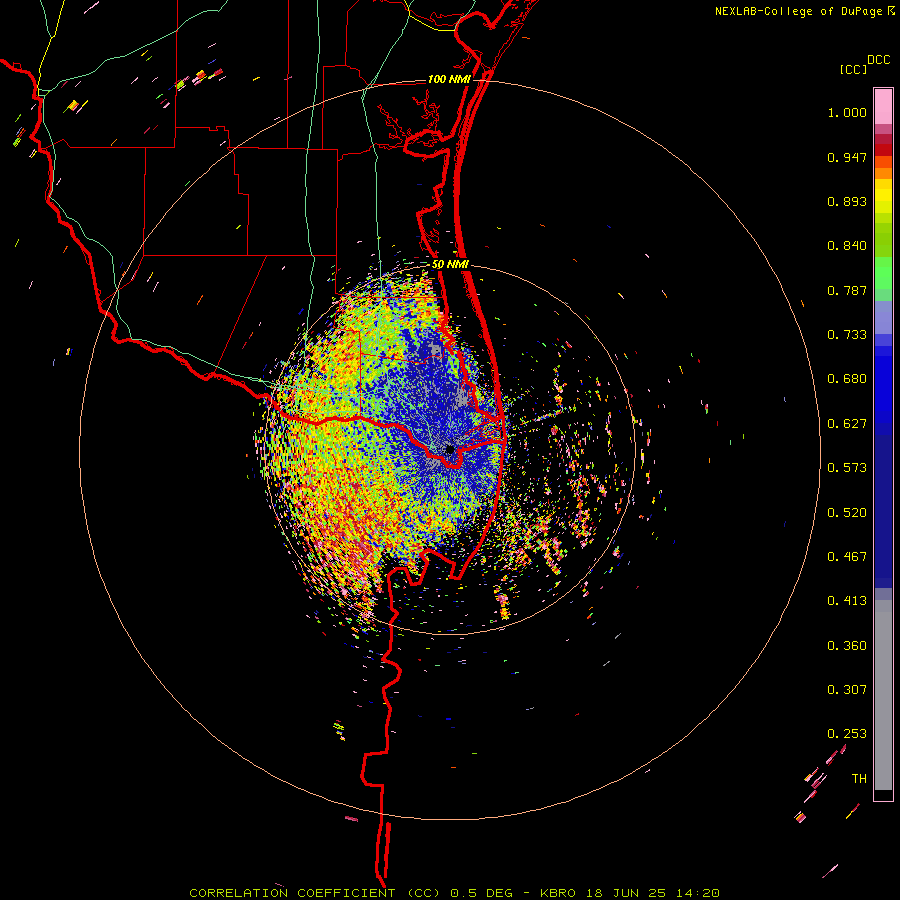Click the 14:20 timestamp in bottom caption
900x900 pixels.
pyautogui.click(x=696, y=893)
